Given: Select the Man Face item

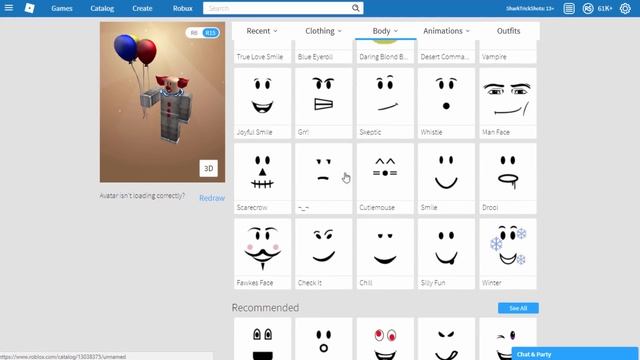Looking at the screenshot, I should click(x=508, y=103).
